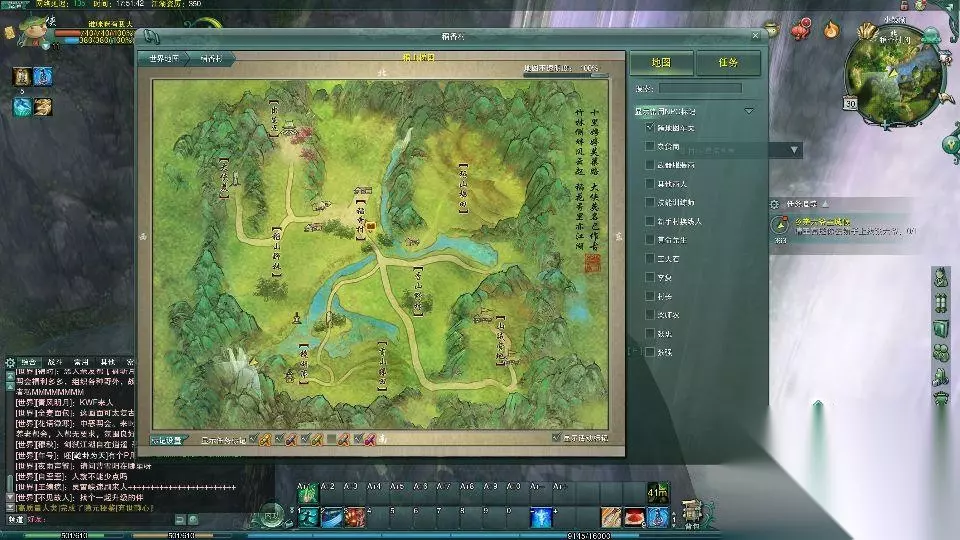Toggle the eighth NPC marker checkbox
This screenshot has width=960, height=540.
(650, 258)
